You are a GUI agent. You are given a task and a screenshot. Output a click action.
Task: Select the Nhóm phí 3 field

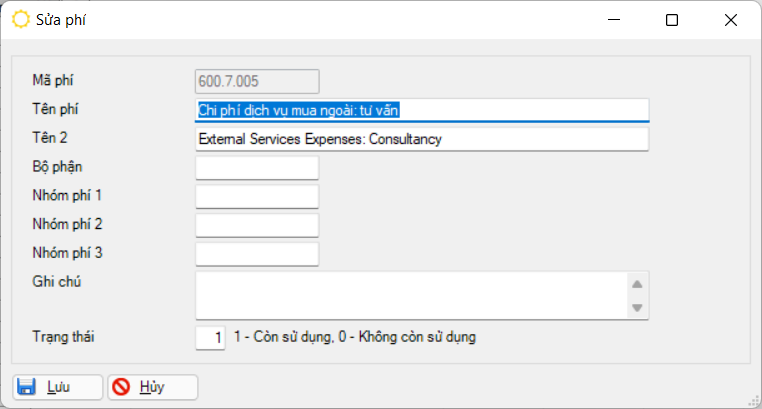pos(256,254)
